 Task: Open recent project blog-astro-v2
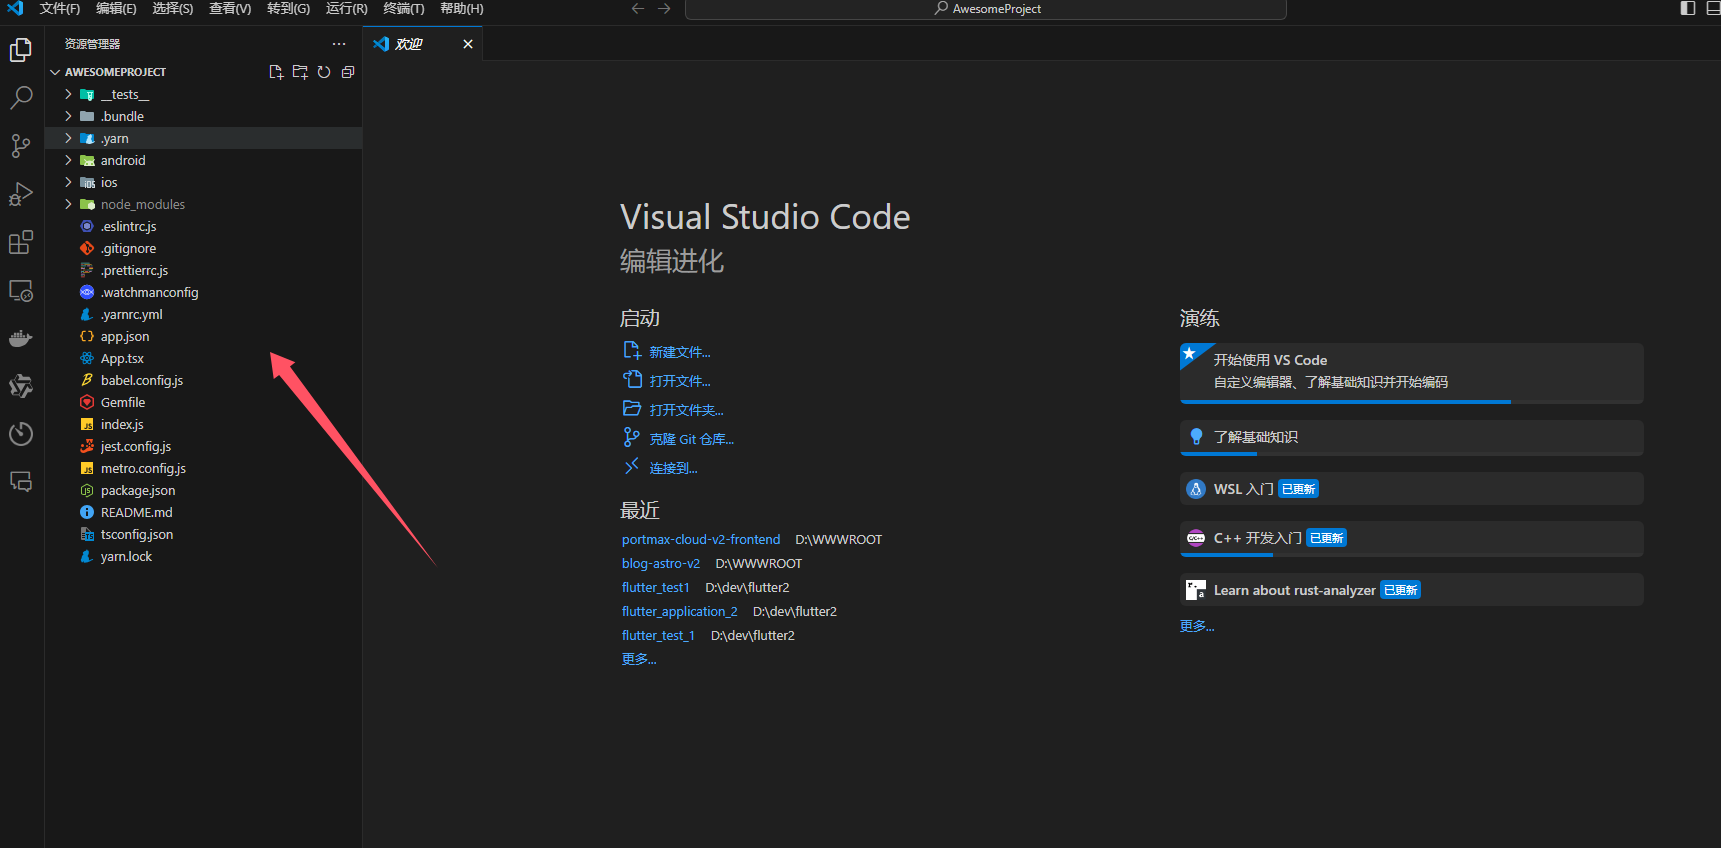coord(661,563)
